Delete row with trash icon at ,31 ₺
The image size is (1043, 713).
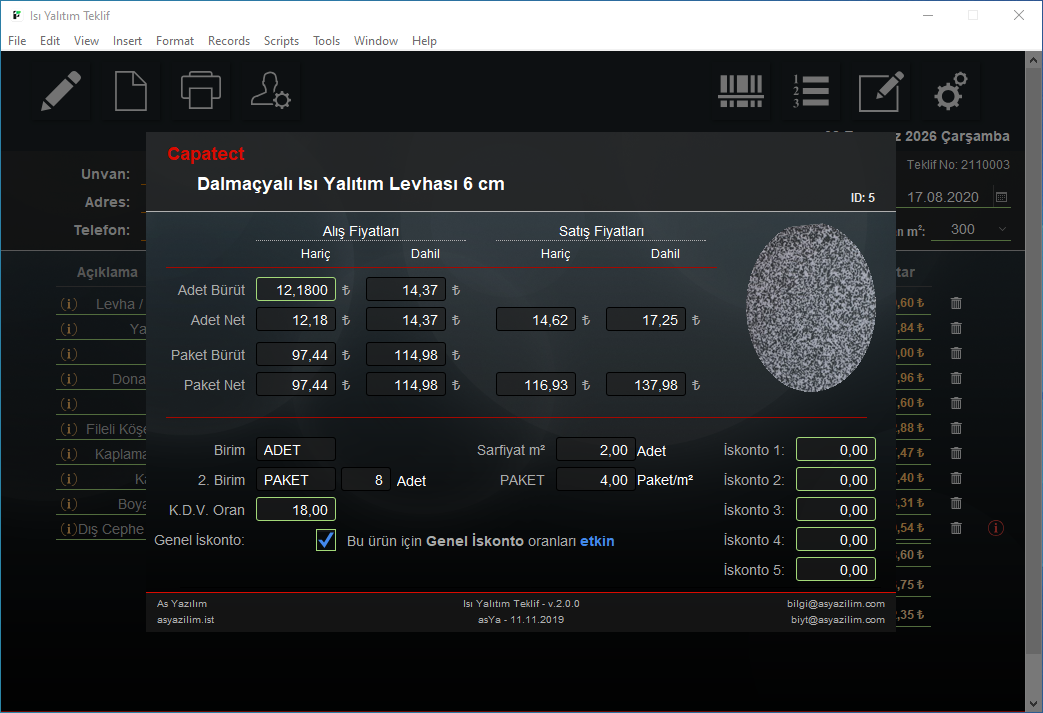pyautogui.click(x=956, y=503)
